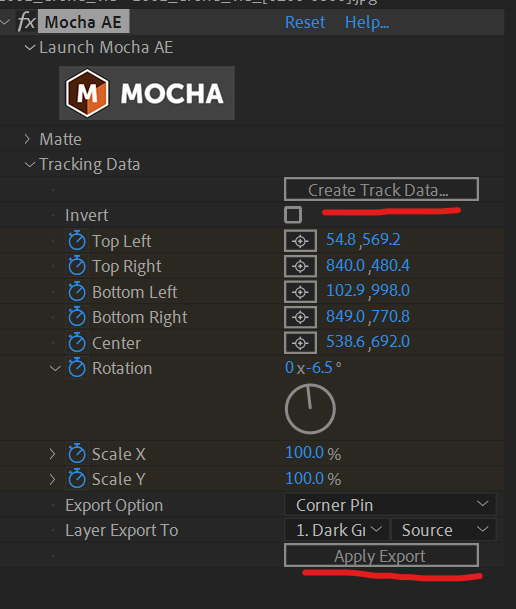The image size is (516, 609).
Task: Click Top Right value 840.0
Action: [345, 265]
